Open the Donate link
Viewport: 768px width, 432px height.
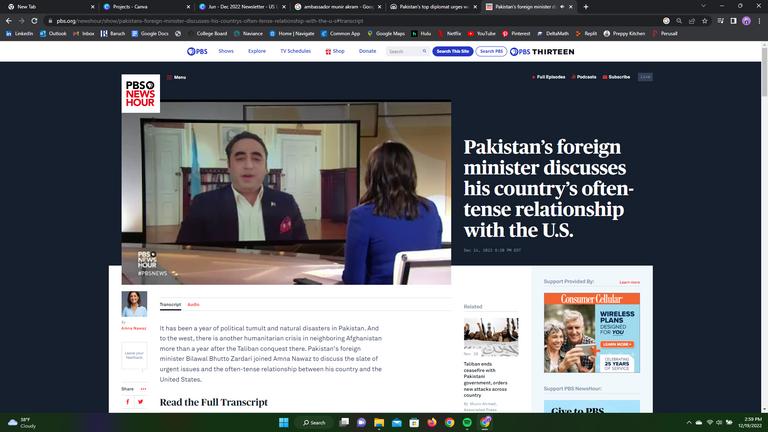coord(367,51)
